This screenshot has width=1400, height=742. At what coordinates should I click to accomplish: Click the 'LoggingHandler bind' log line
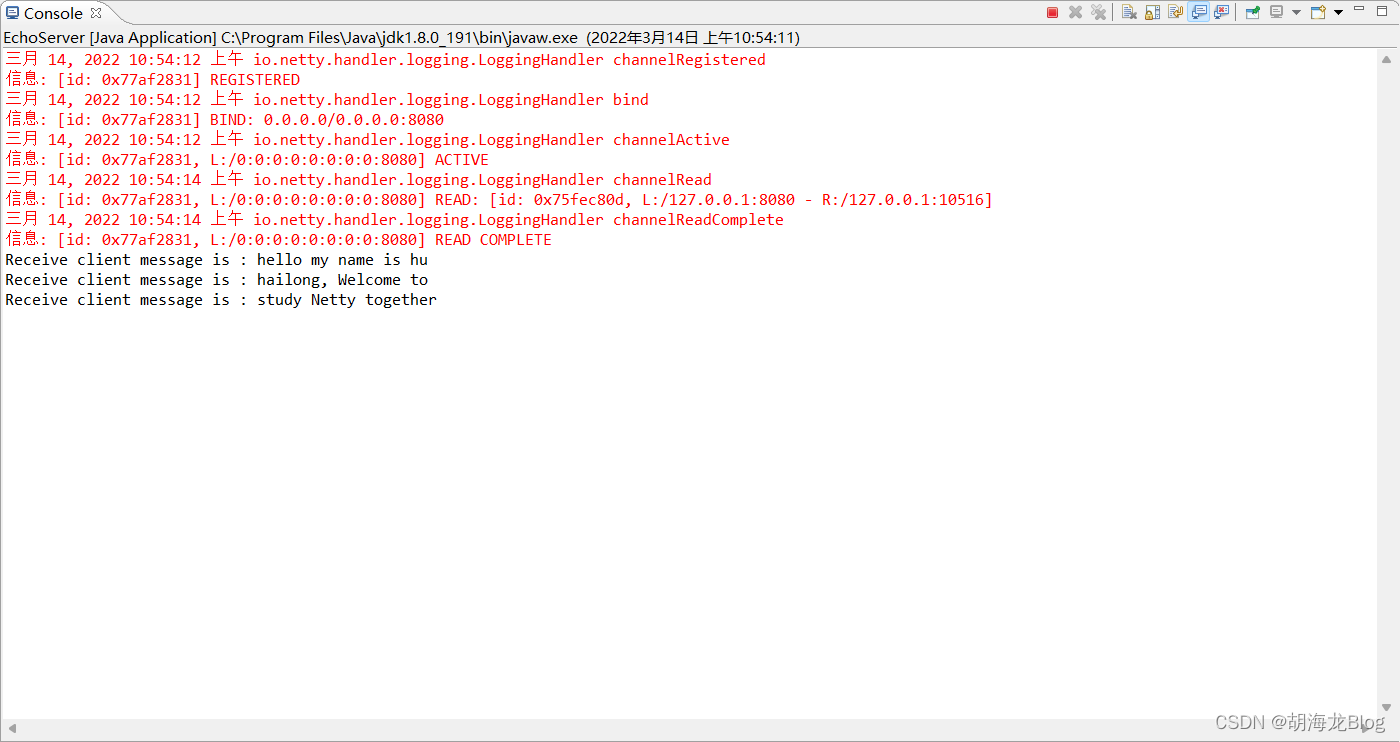tap(327, 99)
